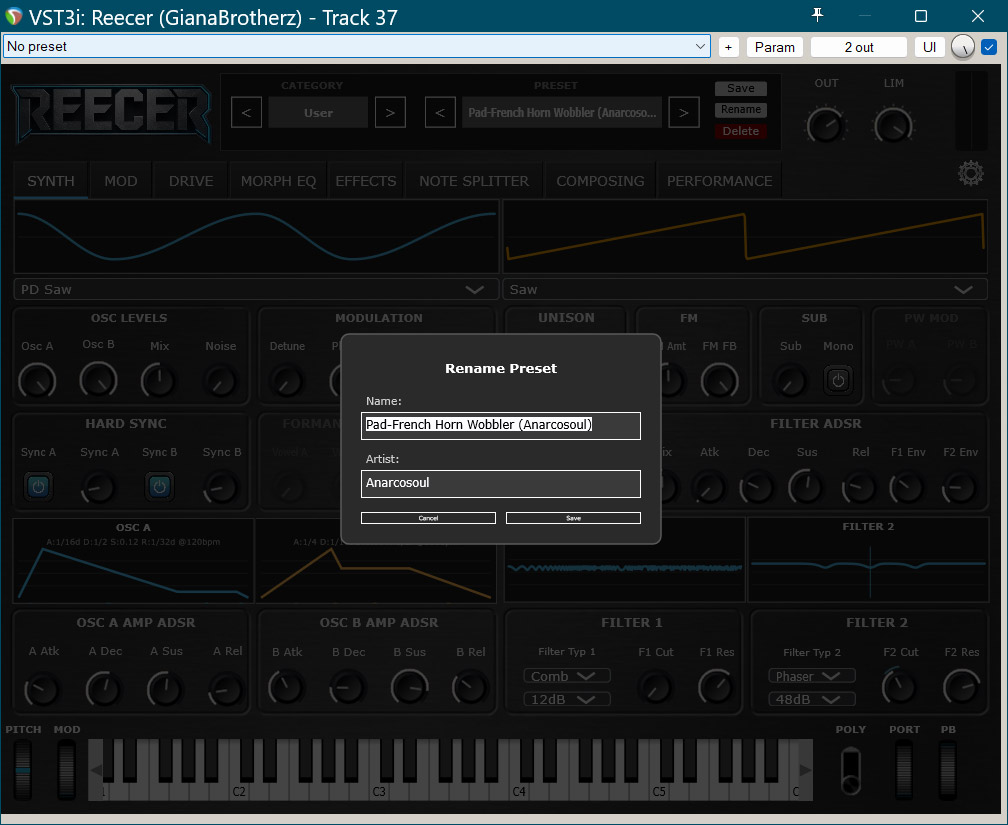This screenshot has height=825, width=1008.
Task: Toggle the Sub Mono power button
Action: pos(838,380)
